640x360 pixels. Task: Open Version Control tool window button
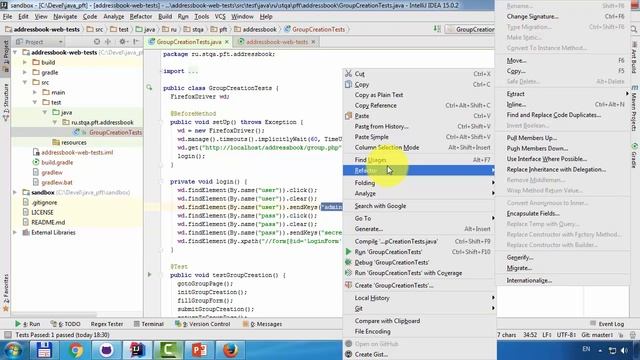coord(203,324)
